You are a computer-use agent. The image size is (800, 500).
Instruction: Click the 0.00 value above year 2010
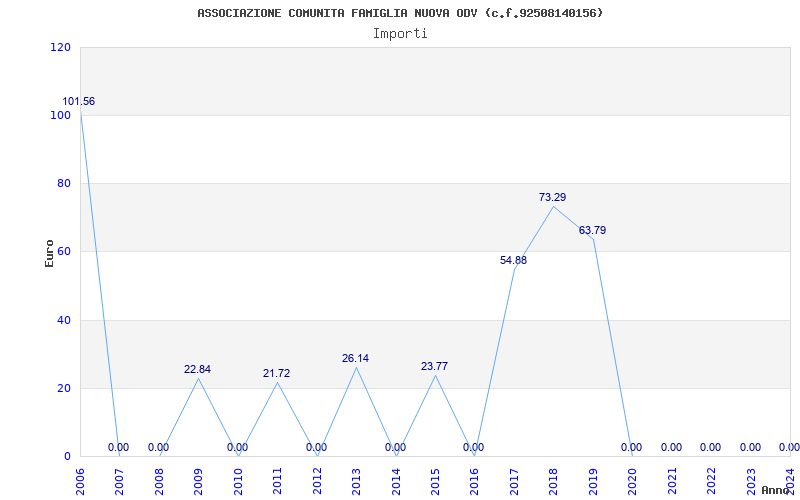pyautogui.click(x=237, y=447)
